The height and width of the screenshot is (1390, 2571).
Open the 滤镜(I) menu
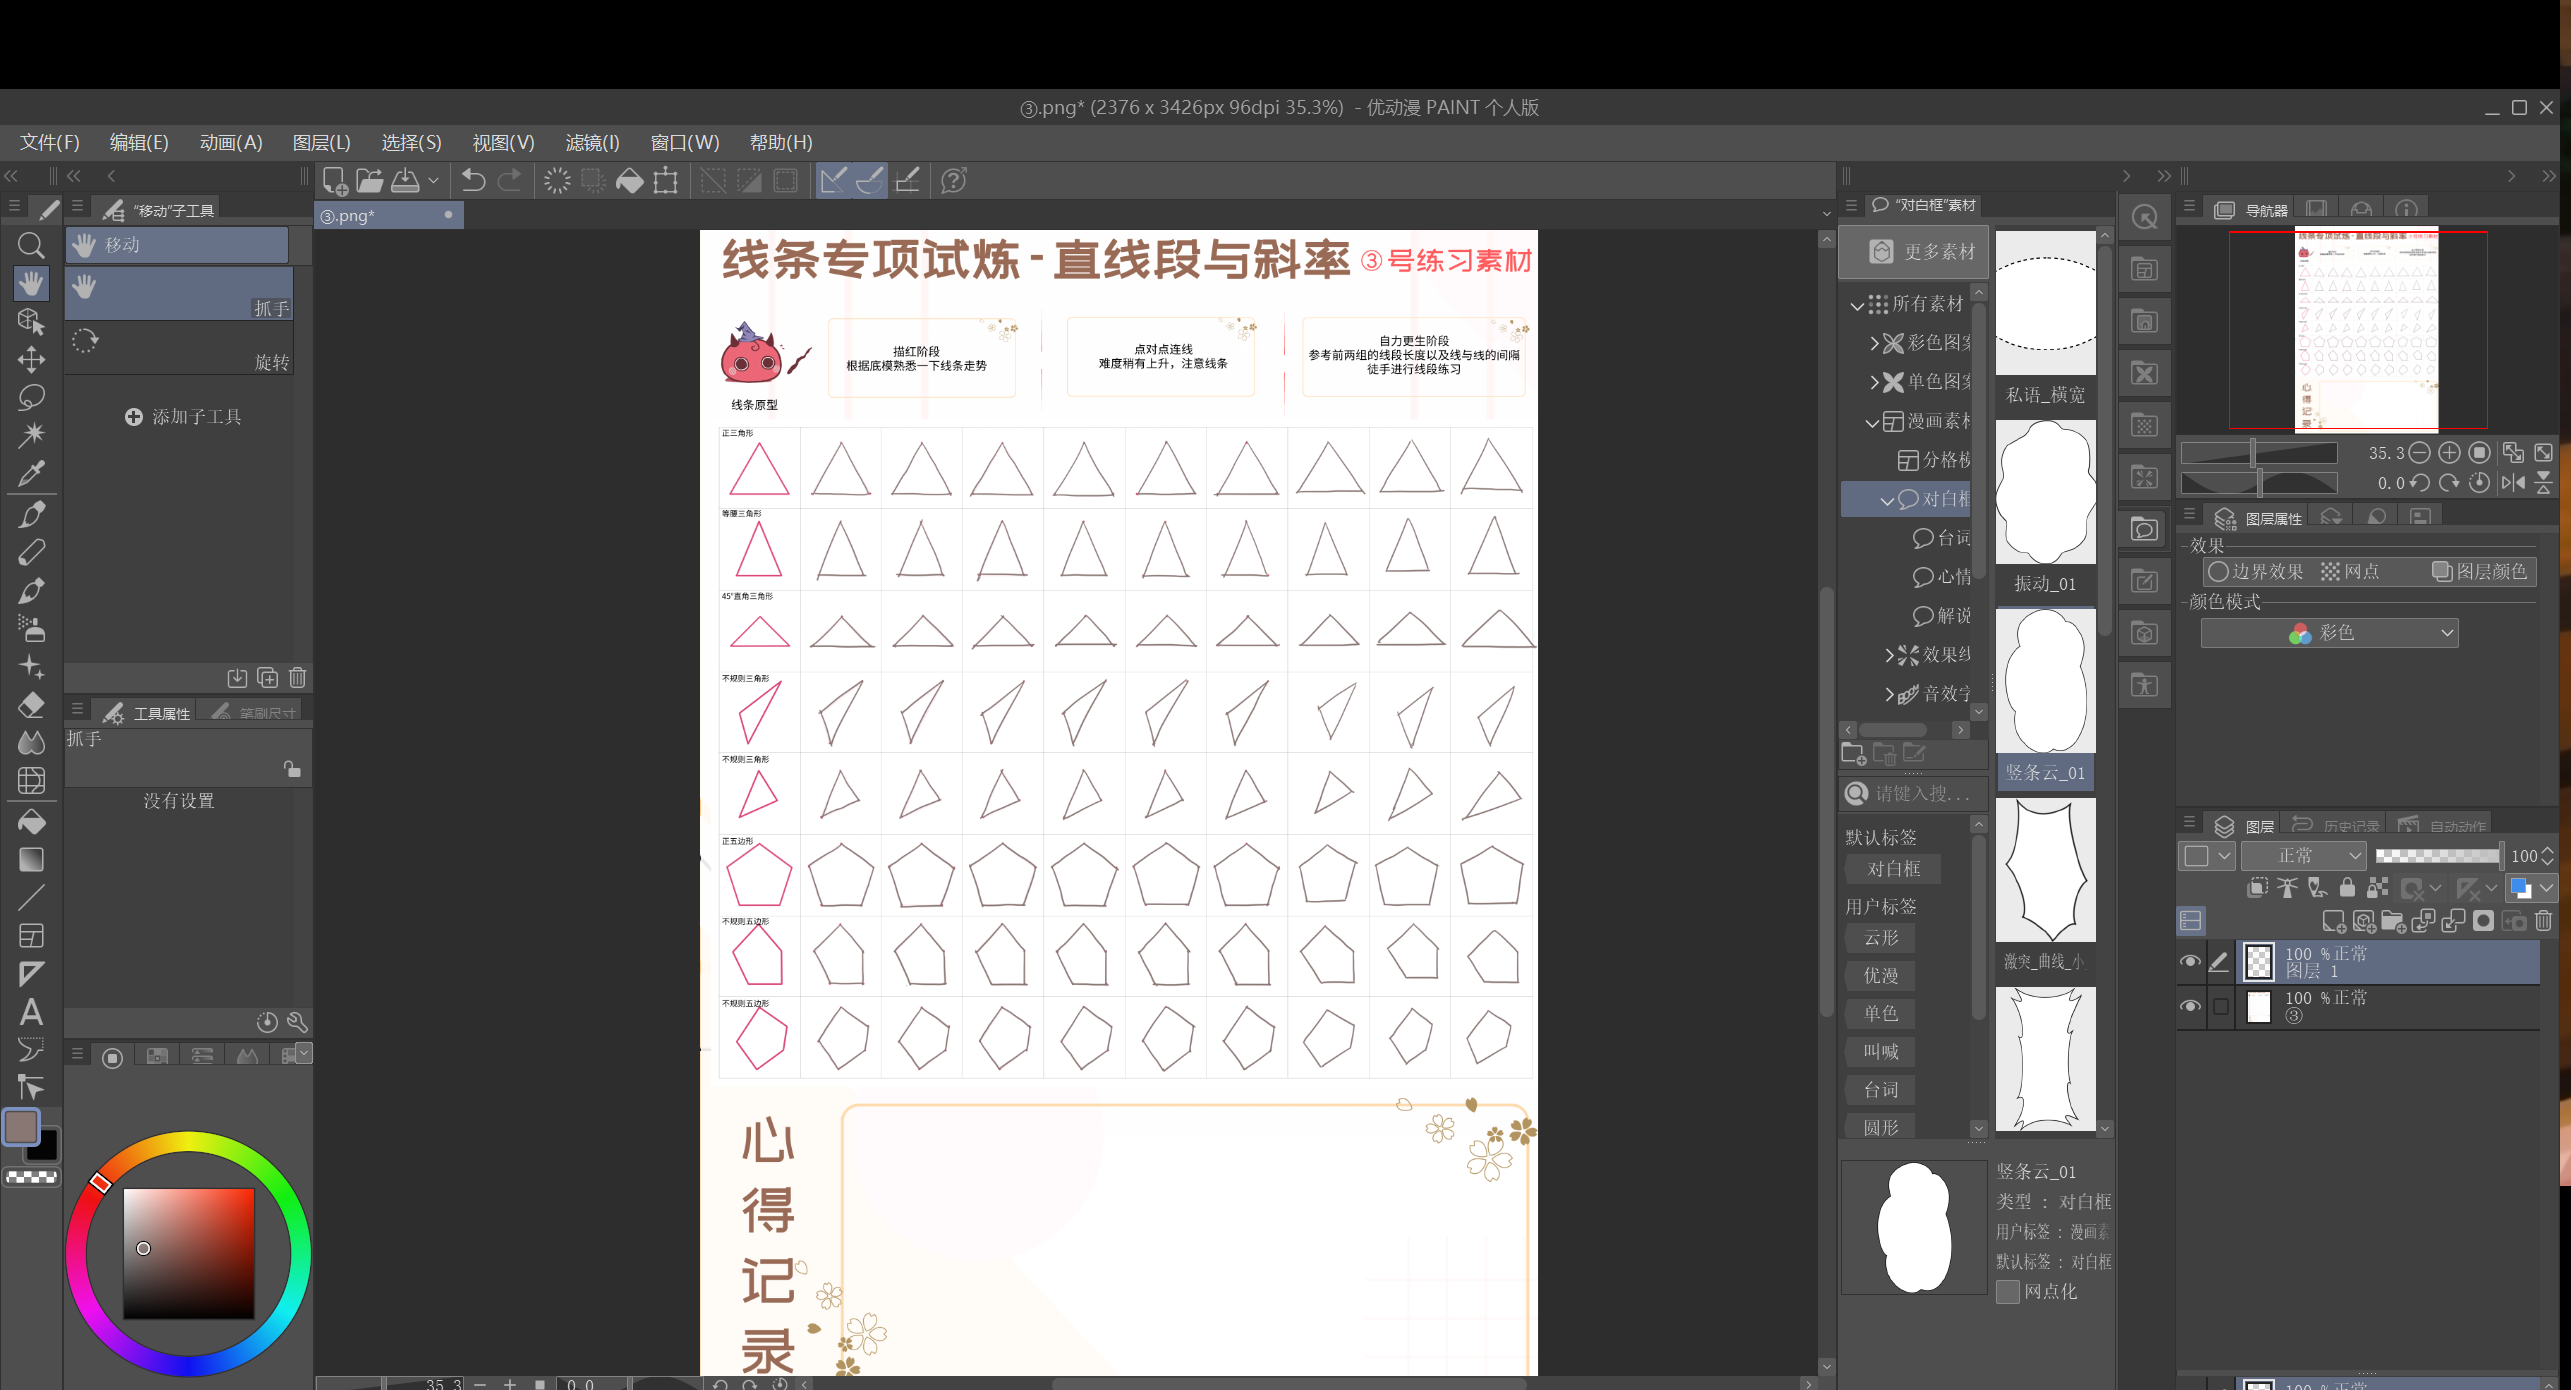tap(592, 143)
